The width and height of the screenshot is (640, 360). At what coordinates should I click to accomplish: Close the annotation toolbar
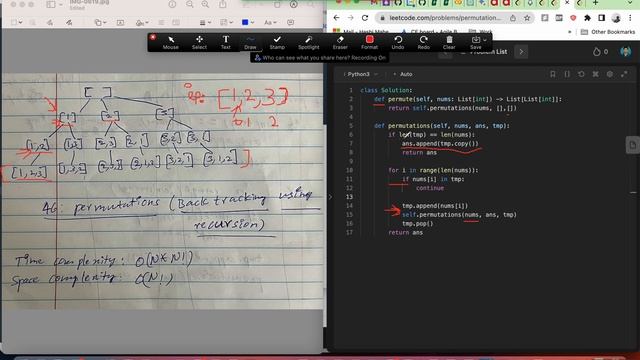[x=153, y=37]
